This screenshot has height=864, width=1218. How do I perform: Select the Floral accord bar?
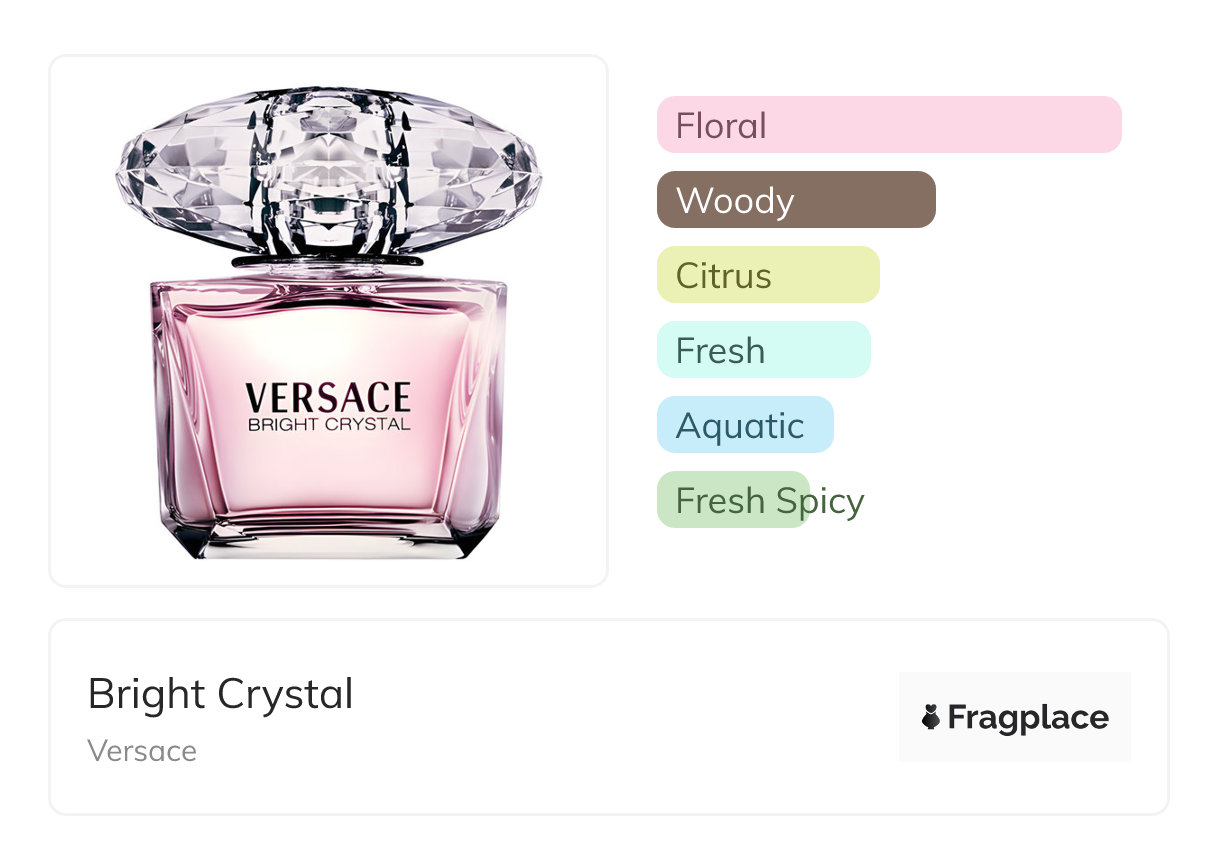pos(888,125)
